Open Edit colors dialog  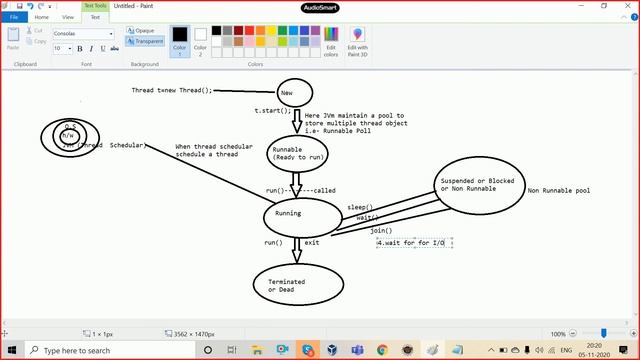click(331, 42)
